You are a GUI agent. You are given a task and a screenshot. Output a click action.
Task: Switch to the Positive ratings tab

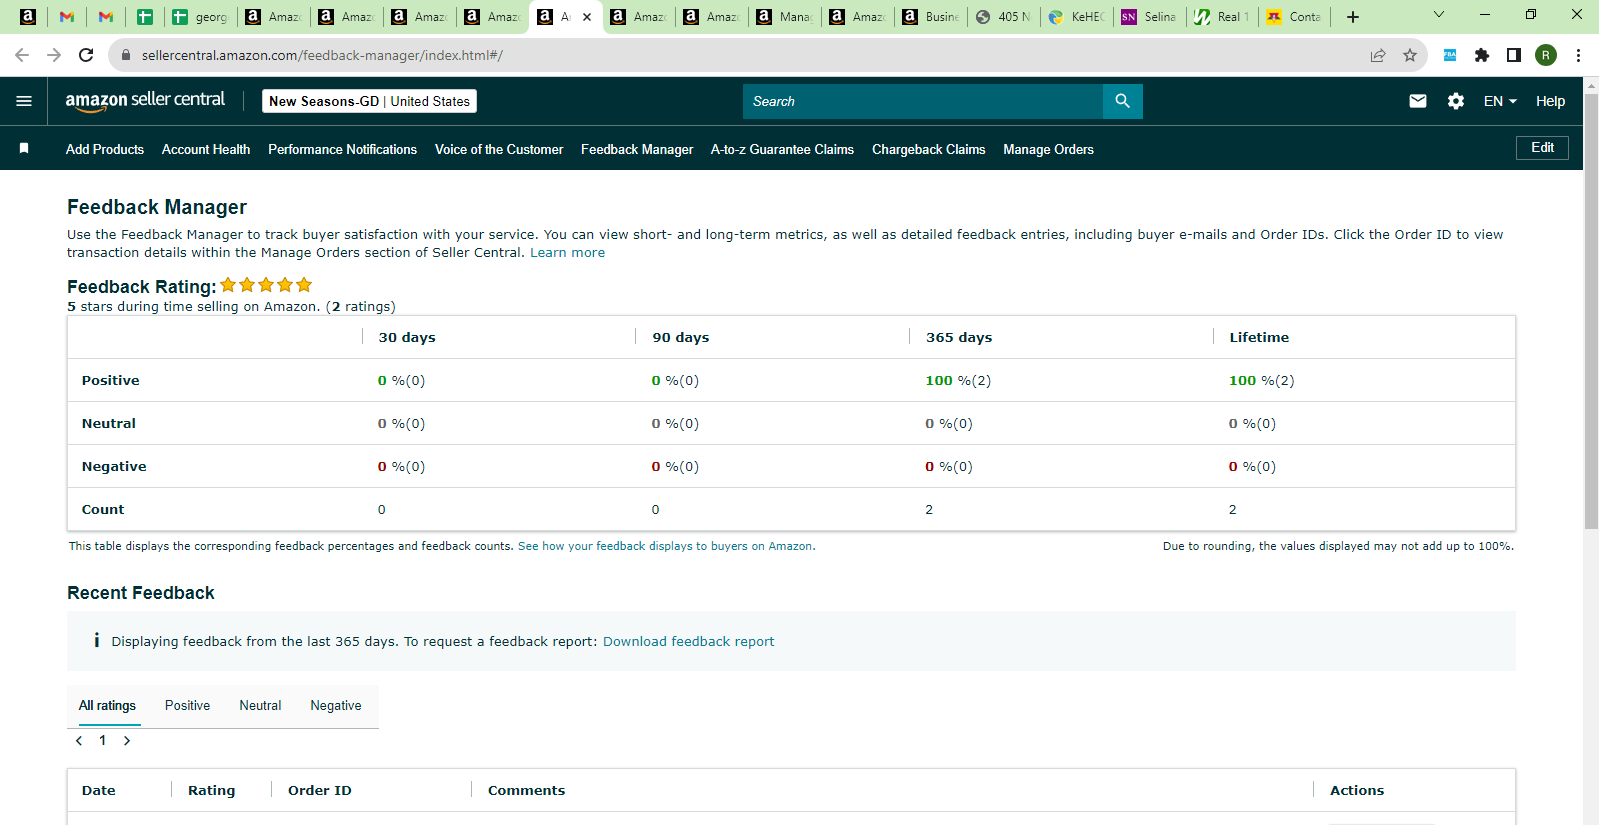187,705
